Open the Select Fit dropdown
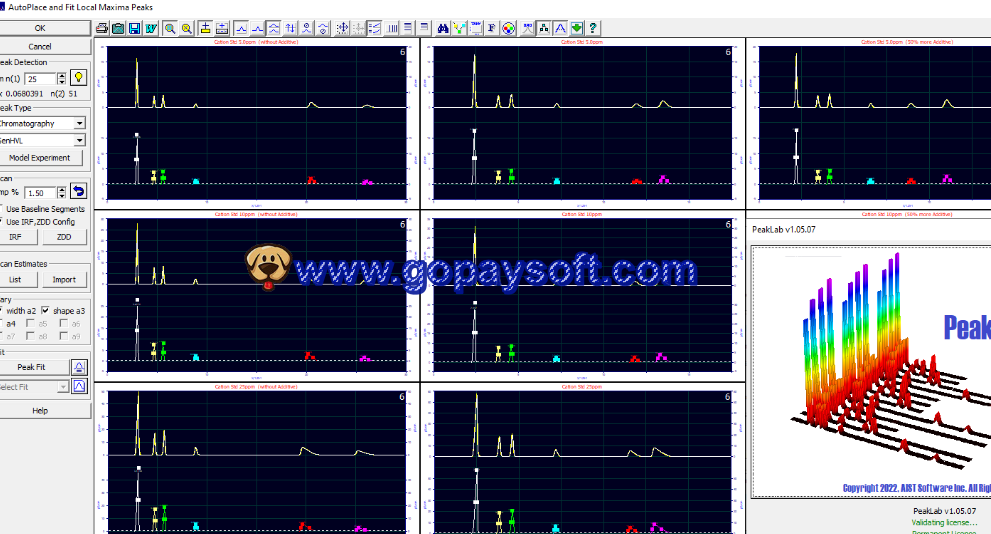This screenshot has width=991, height=534. click(x=63, y=387)
